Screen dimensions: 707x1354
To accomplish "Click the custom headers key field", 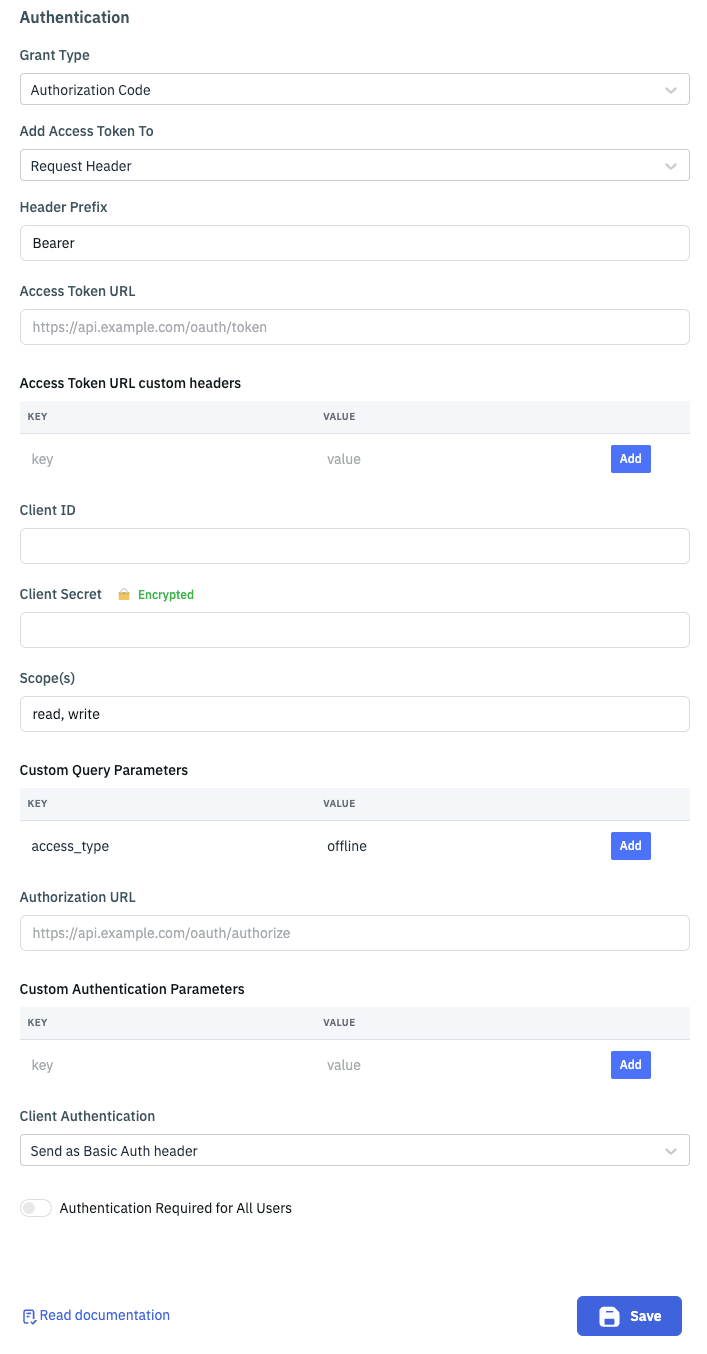I will pos(160,459).
